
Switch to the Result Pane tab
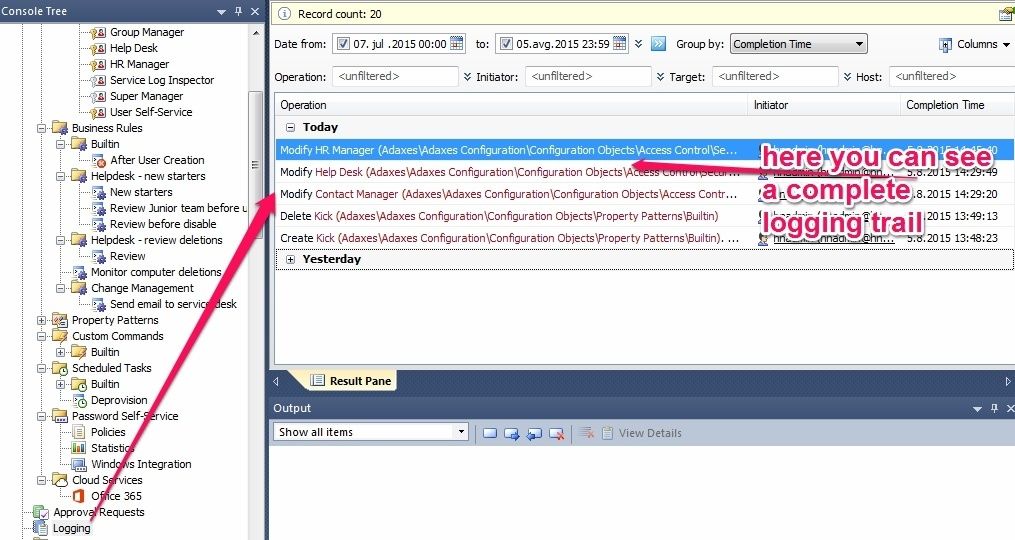[351, 381]
